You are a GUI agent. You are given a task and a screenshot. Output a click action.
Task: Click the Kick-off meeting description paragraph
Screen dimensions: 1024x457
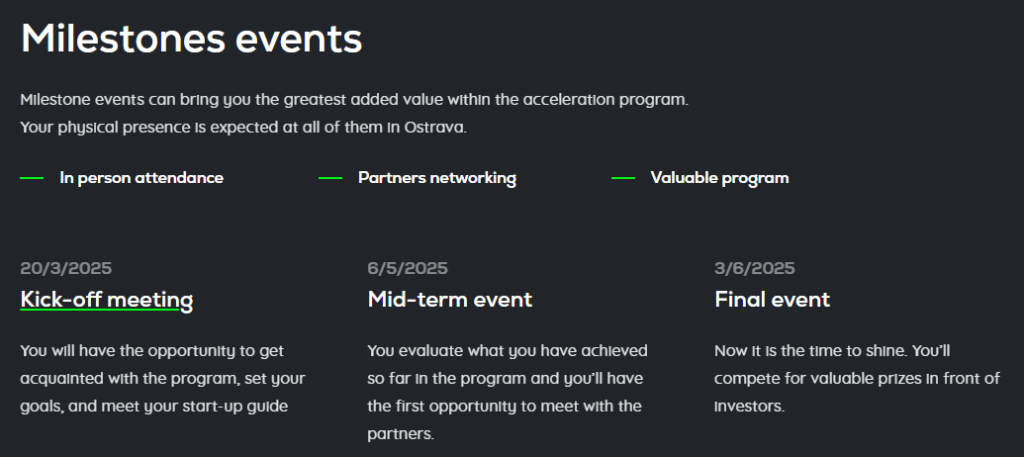(162, 379)
